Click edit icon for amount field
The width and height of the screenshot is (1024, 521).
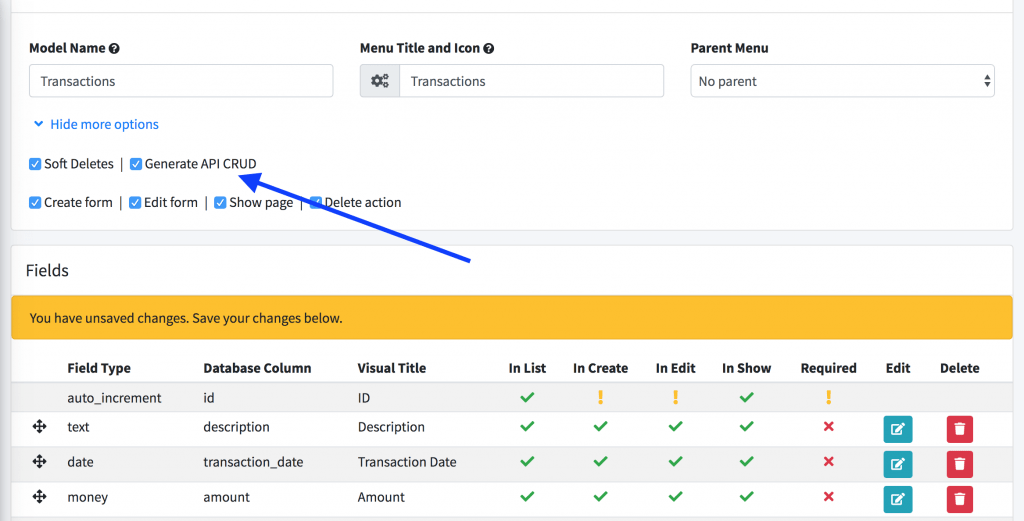click(x=898, y=500)
